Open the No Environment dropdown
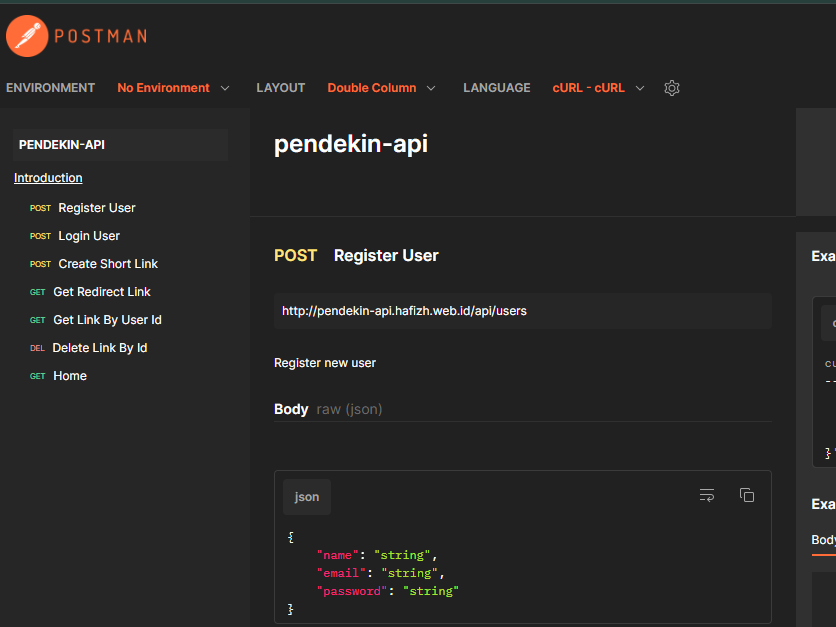 coord(173,88)
